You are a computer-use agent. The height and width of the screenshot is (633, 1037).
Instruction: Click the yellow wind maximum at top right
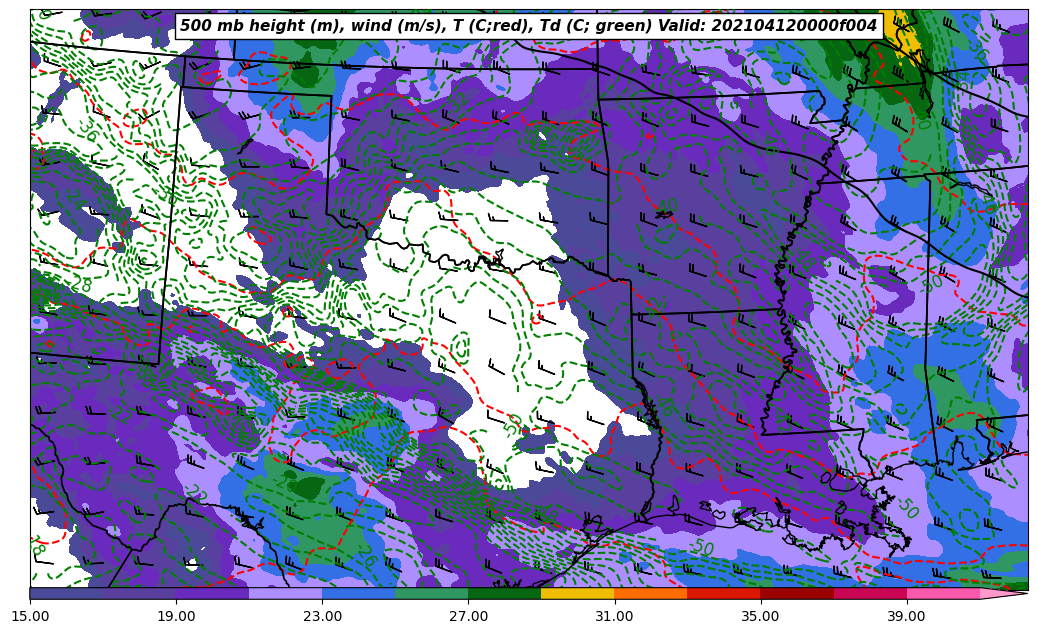coord(903,30)
